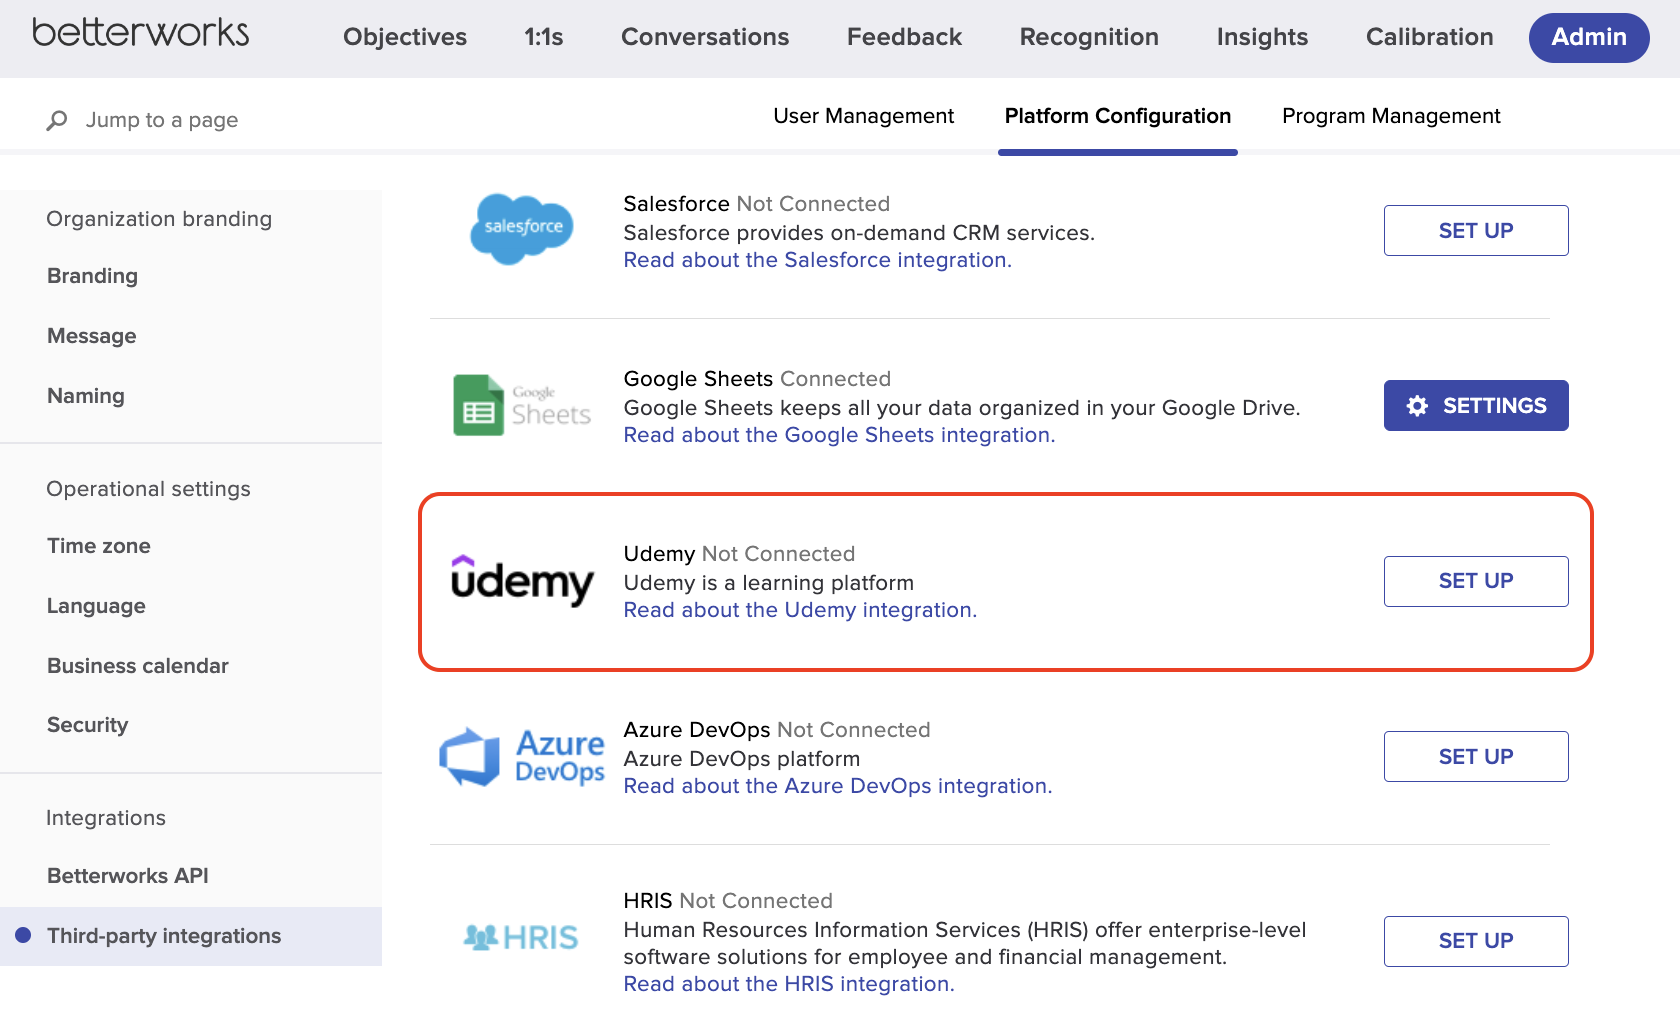The height and width of the screenshot is (1034, 1680).
Task: Set up the Udemy integration
Action: [x=1476, y=581]
